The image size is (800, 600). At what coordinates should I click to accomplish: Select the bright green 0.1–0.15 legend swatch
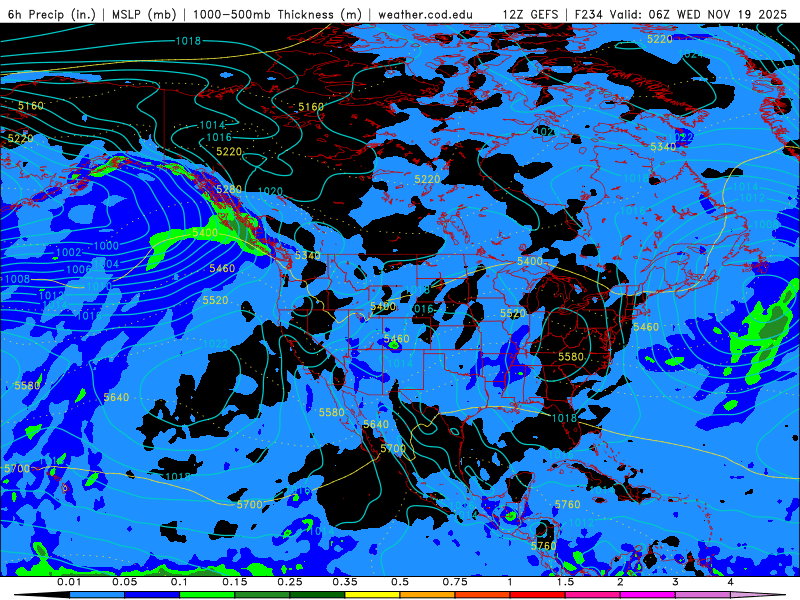(x=207, y=595)
